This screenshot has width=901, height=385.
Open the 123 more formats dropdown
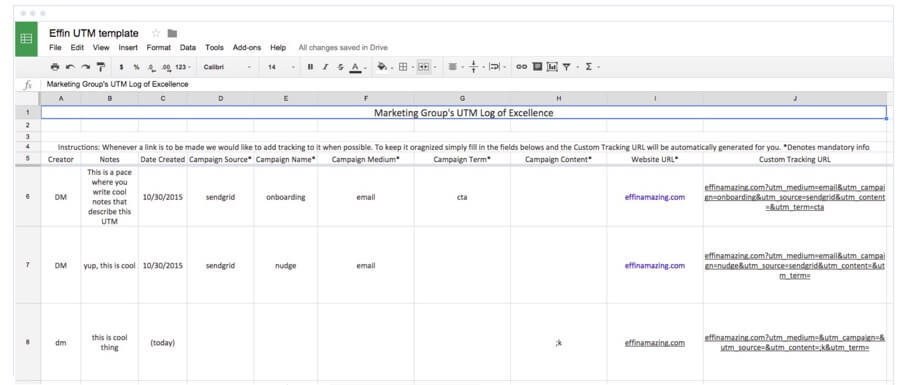(183, 67)
